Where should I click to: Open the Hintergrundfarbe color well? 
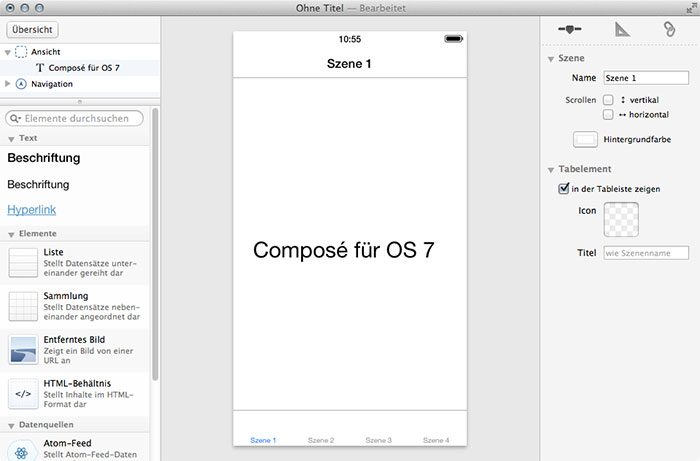tap(585, 139)
